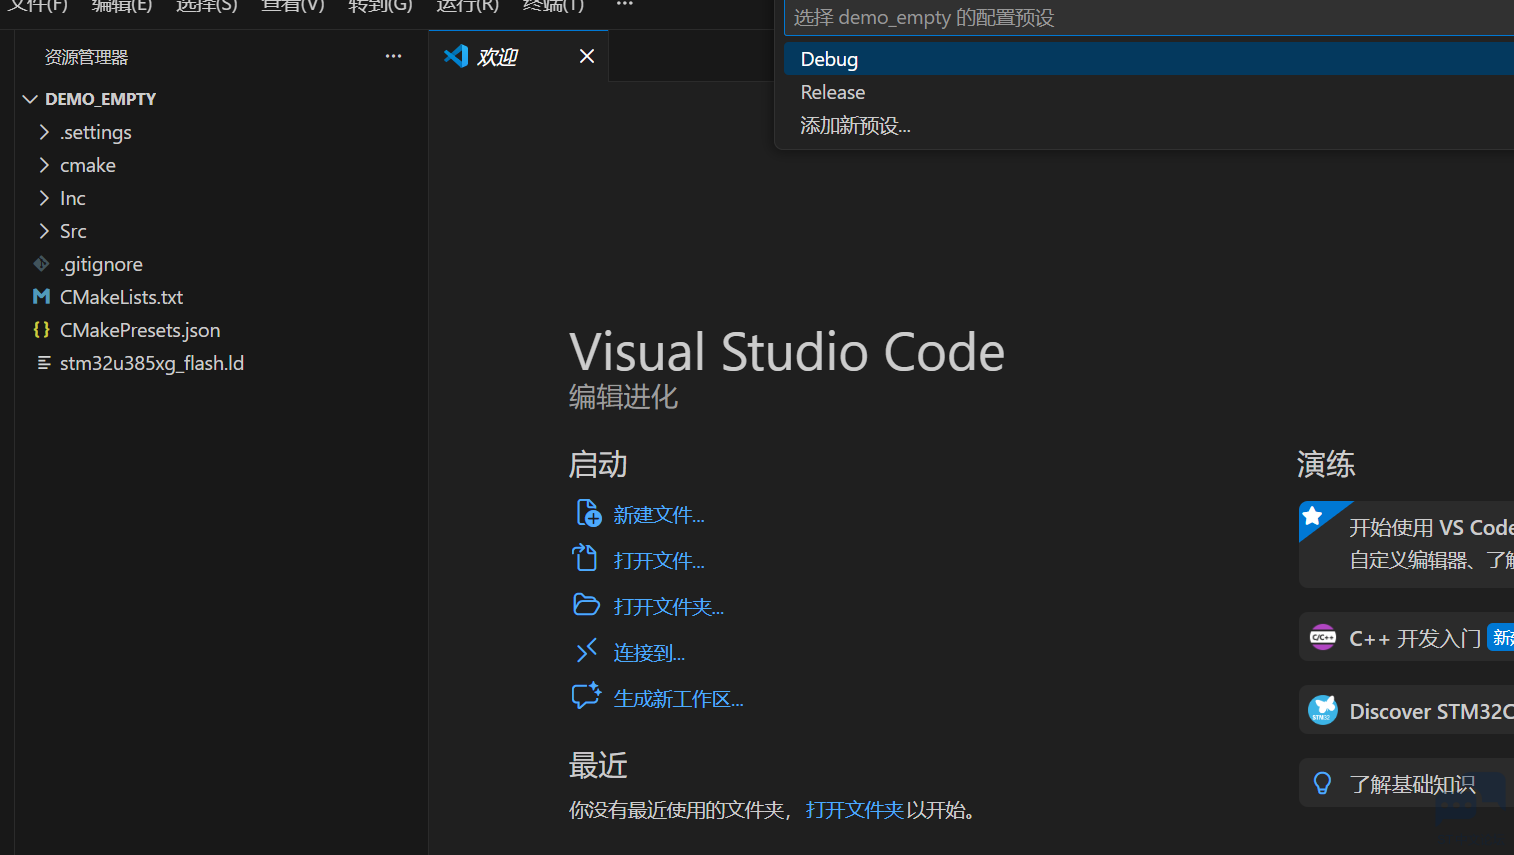Open the 终端(T) menu

553,5
